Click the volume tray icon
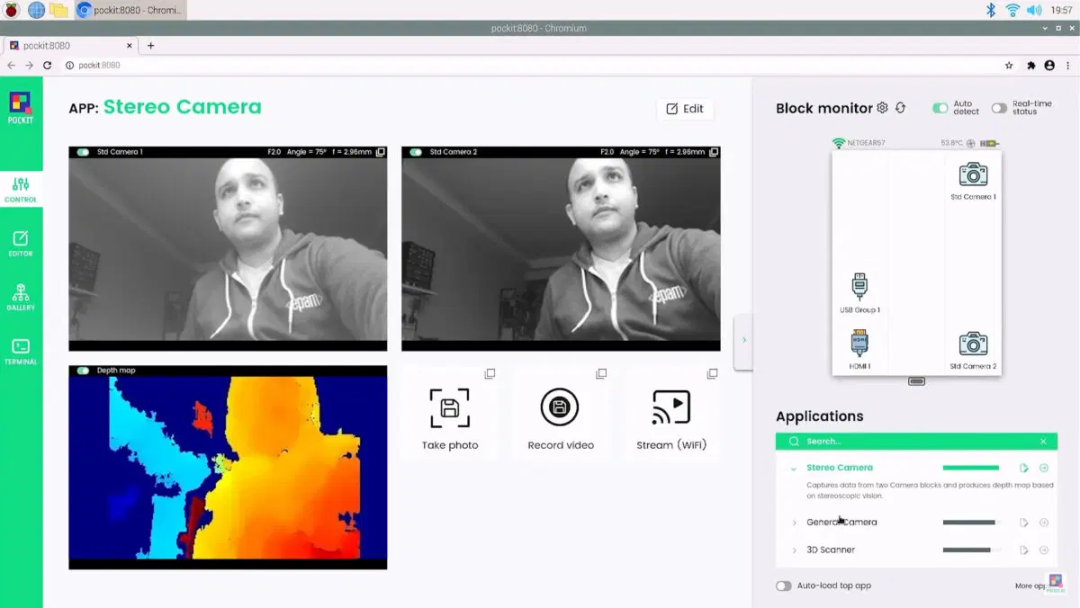The height and width of the screenshot is (608, 1080). (1034, 10)
